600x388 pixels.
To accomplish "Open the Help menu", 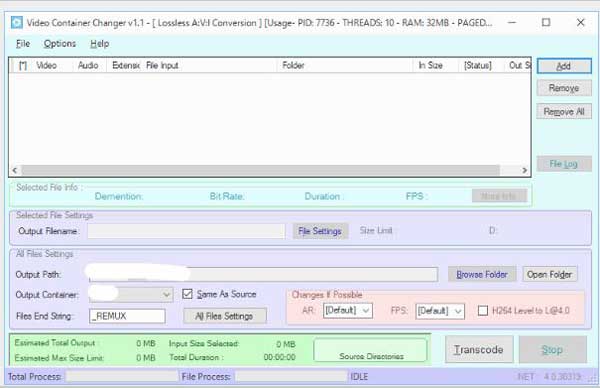I will pos(99,44).
